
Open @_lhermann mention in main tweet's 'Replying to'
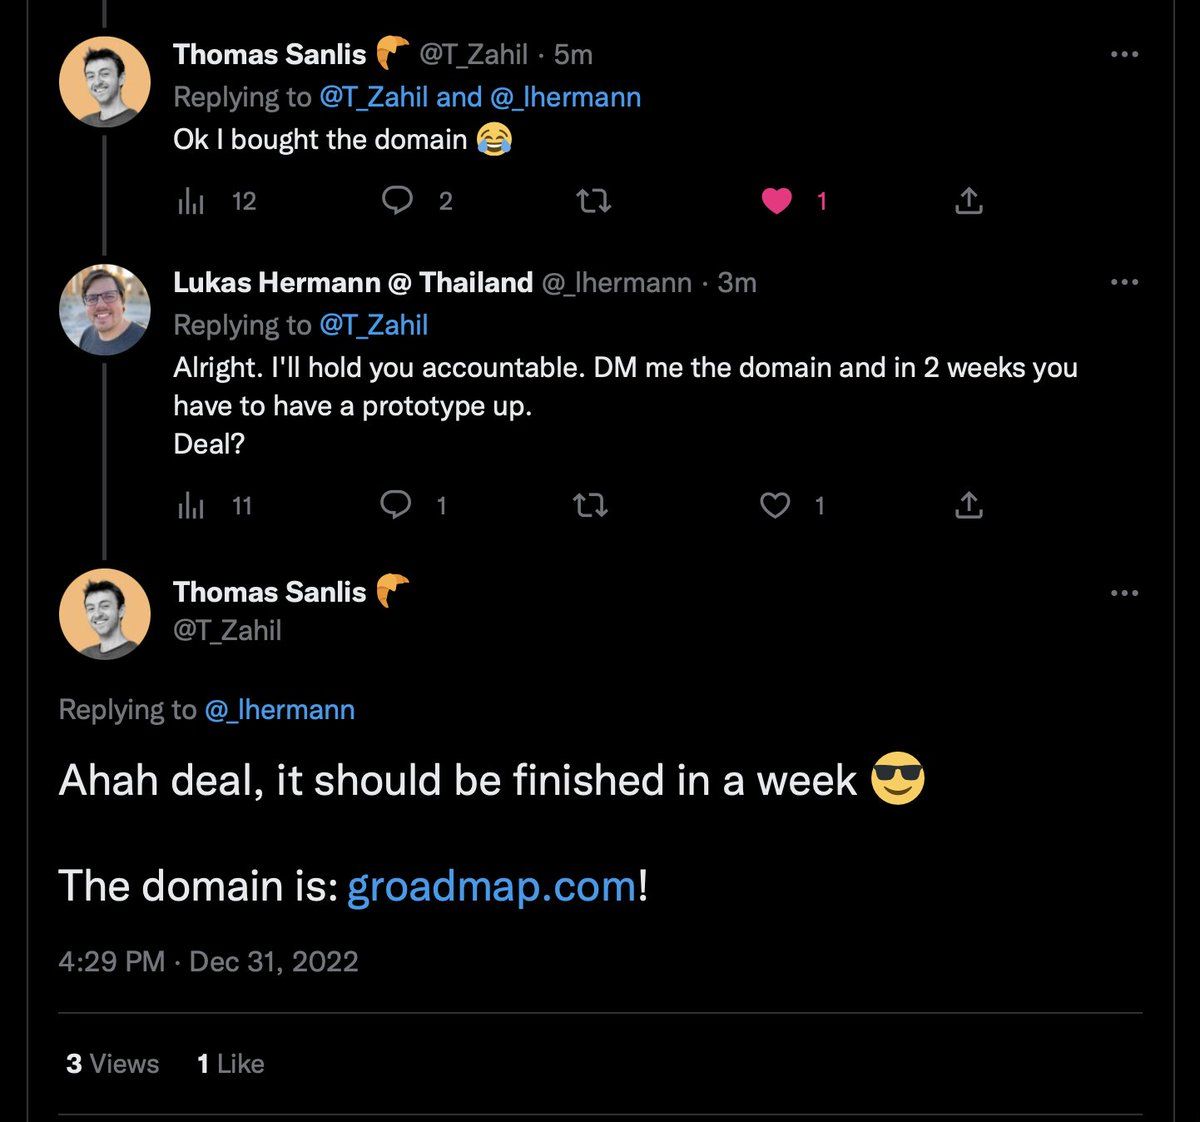point(280,710)
